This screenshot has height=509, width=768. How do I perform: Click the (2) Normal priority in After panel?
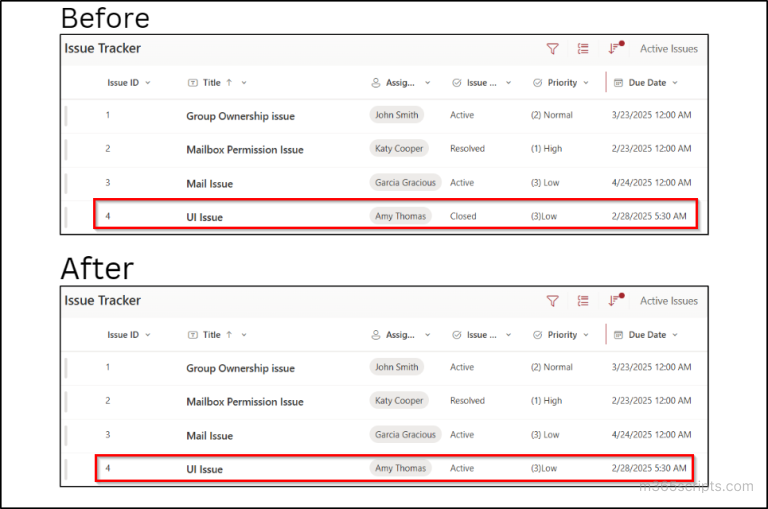coord(552,367)
